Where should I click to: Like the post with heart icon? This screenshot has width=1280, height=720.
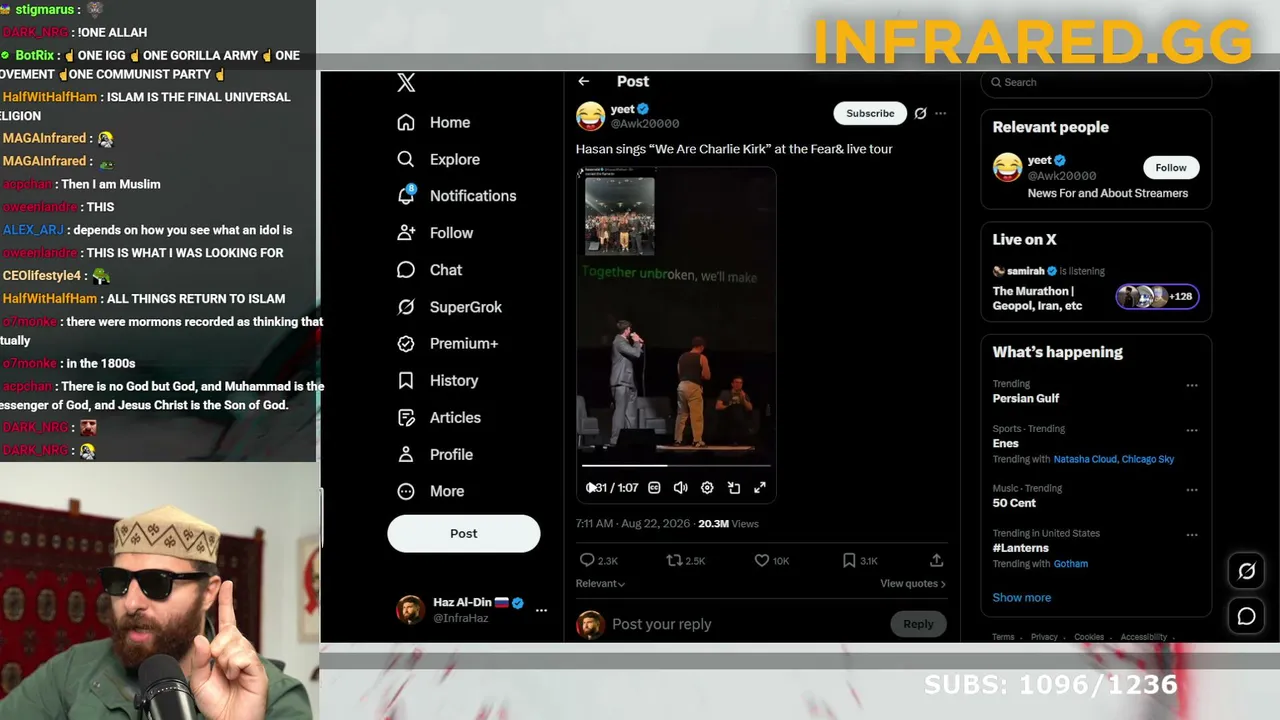(762, 561)
